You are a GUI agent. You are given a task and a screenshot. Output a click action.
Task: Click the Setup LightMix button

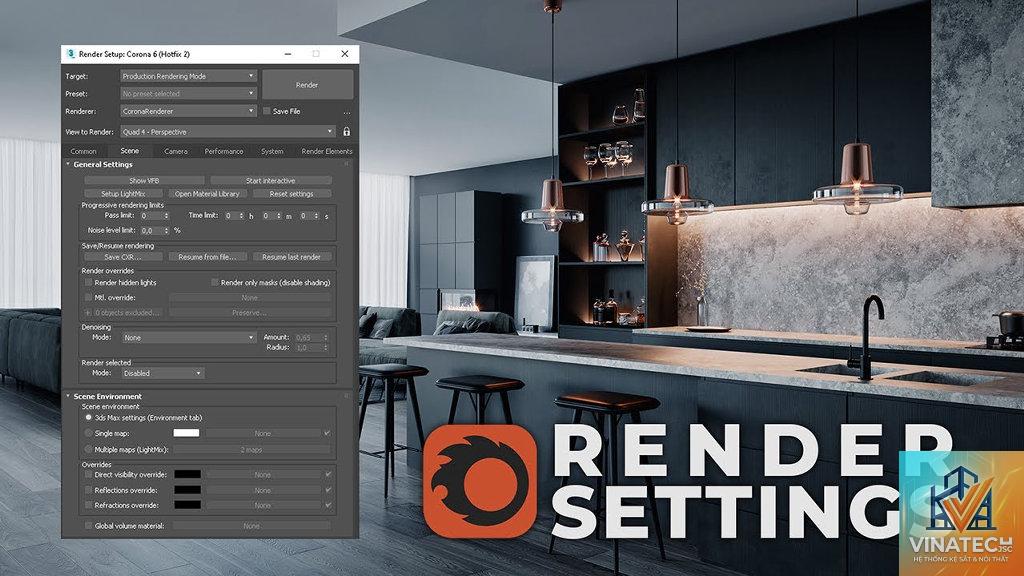123,194
